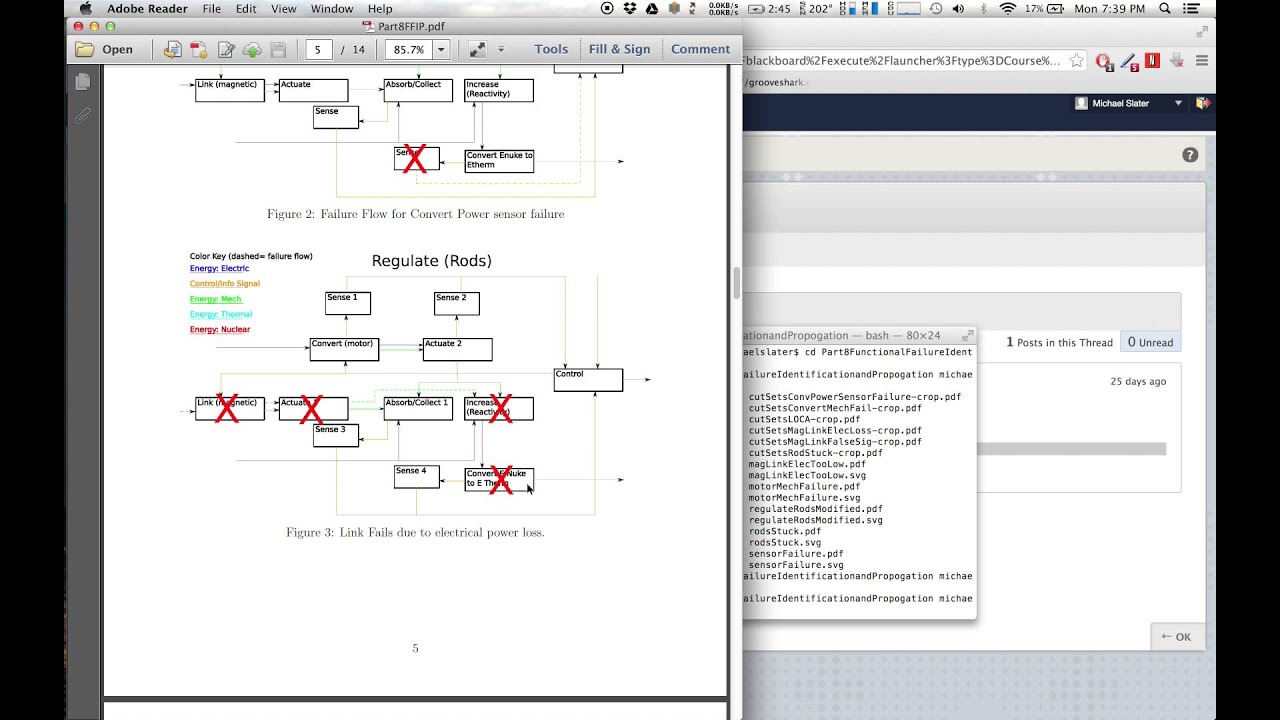
Task: Open the Window menu
Action: click(332, 9)
